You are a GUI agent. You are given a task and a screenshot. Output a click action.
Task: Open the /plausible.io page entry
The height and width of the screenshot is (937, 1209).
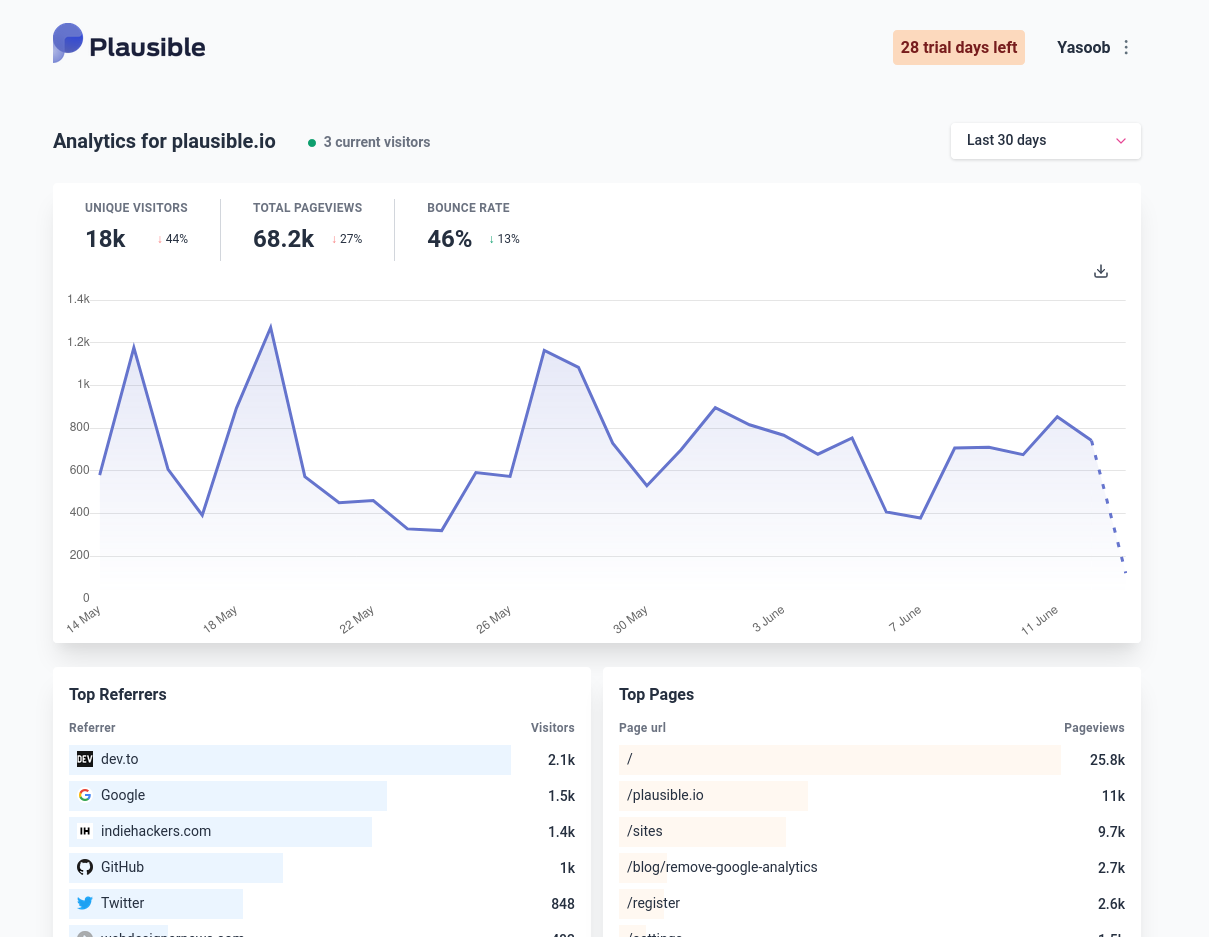(665, 795)
